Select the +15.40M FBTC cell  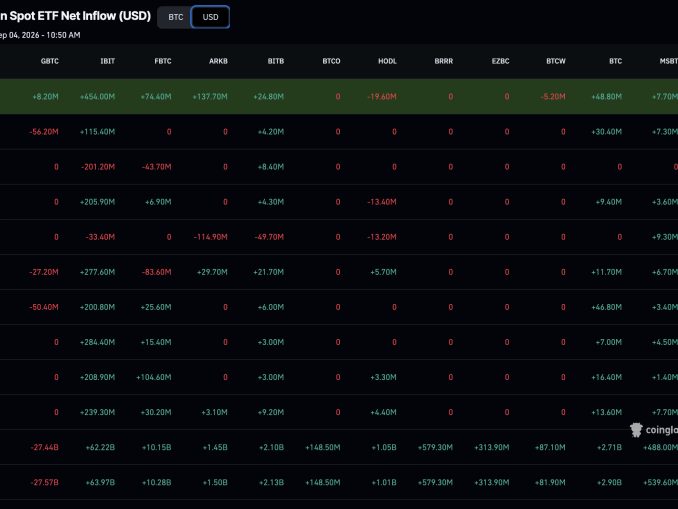[156, 342]
